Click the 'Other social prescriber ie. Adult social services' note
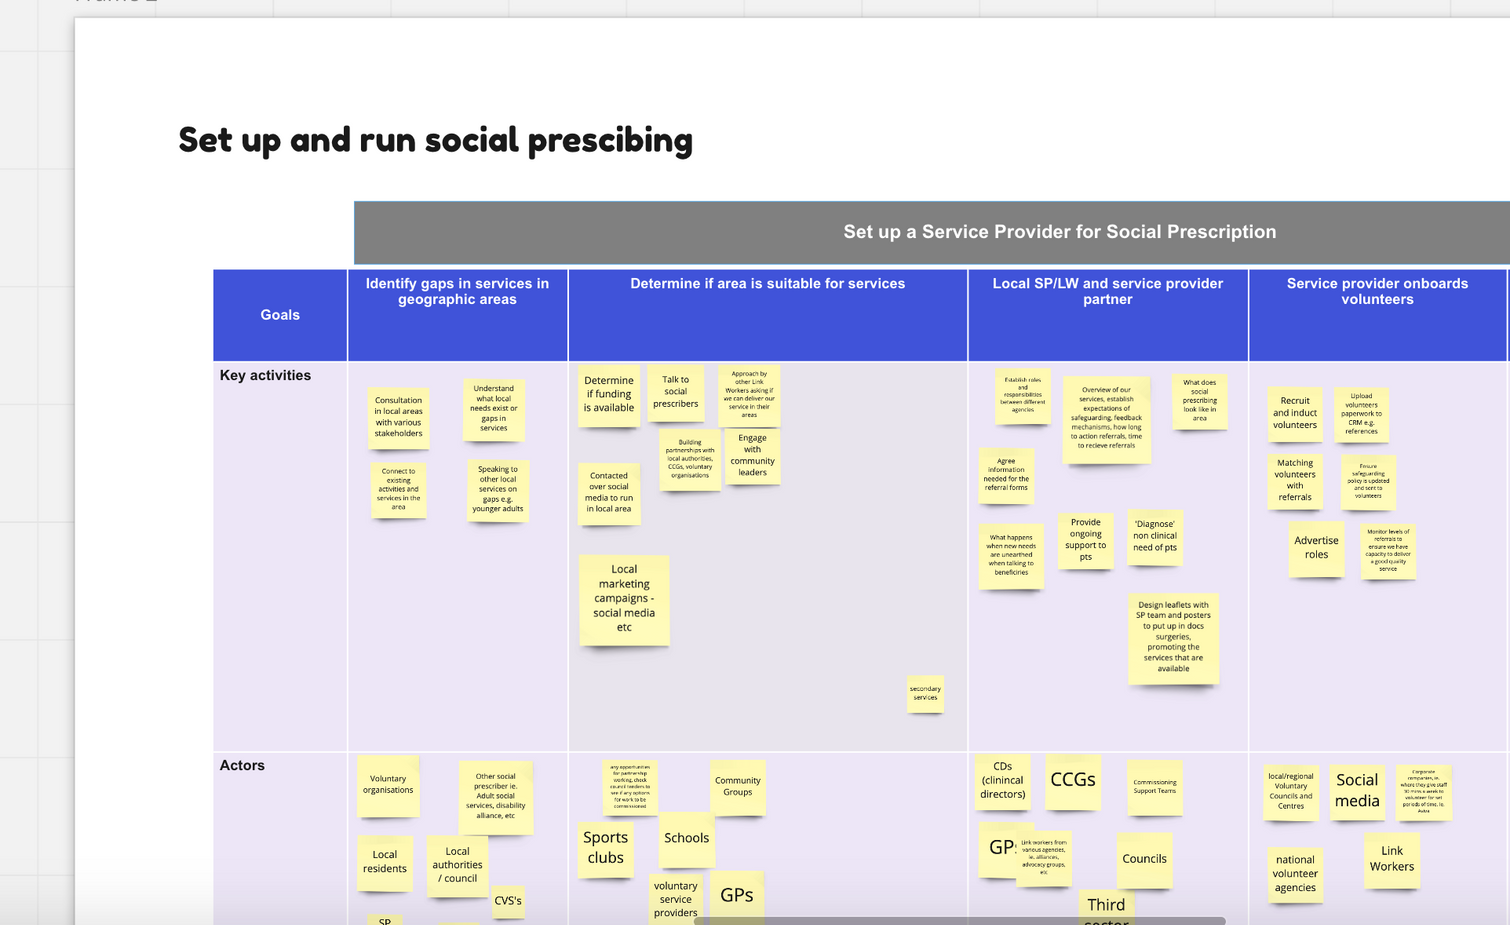This screenshot has width=1510, height=925. pyautogui.click(x=495, y=797)
